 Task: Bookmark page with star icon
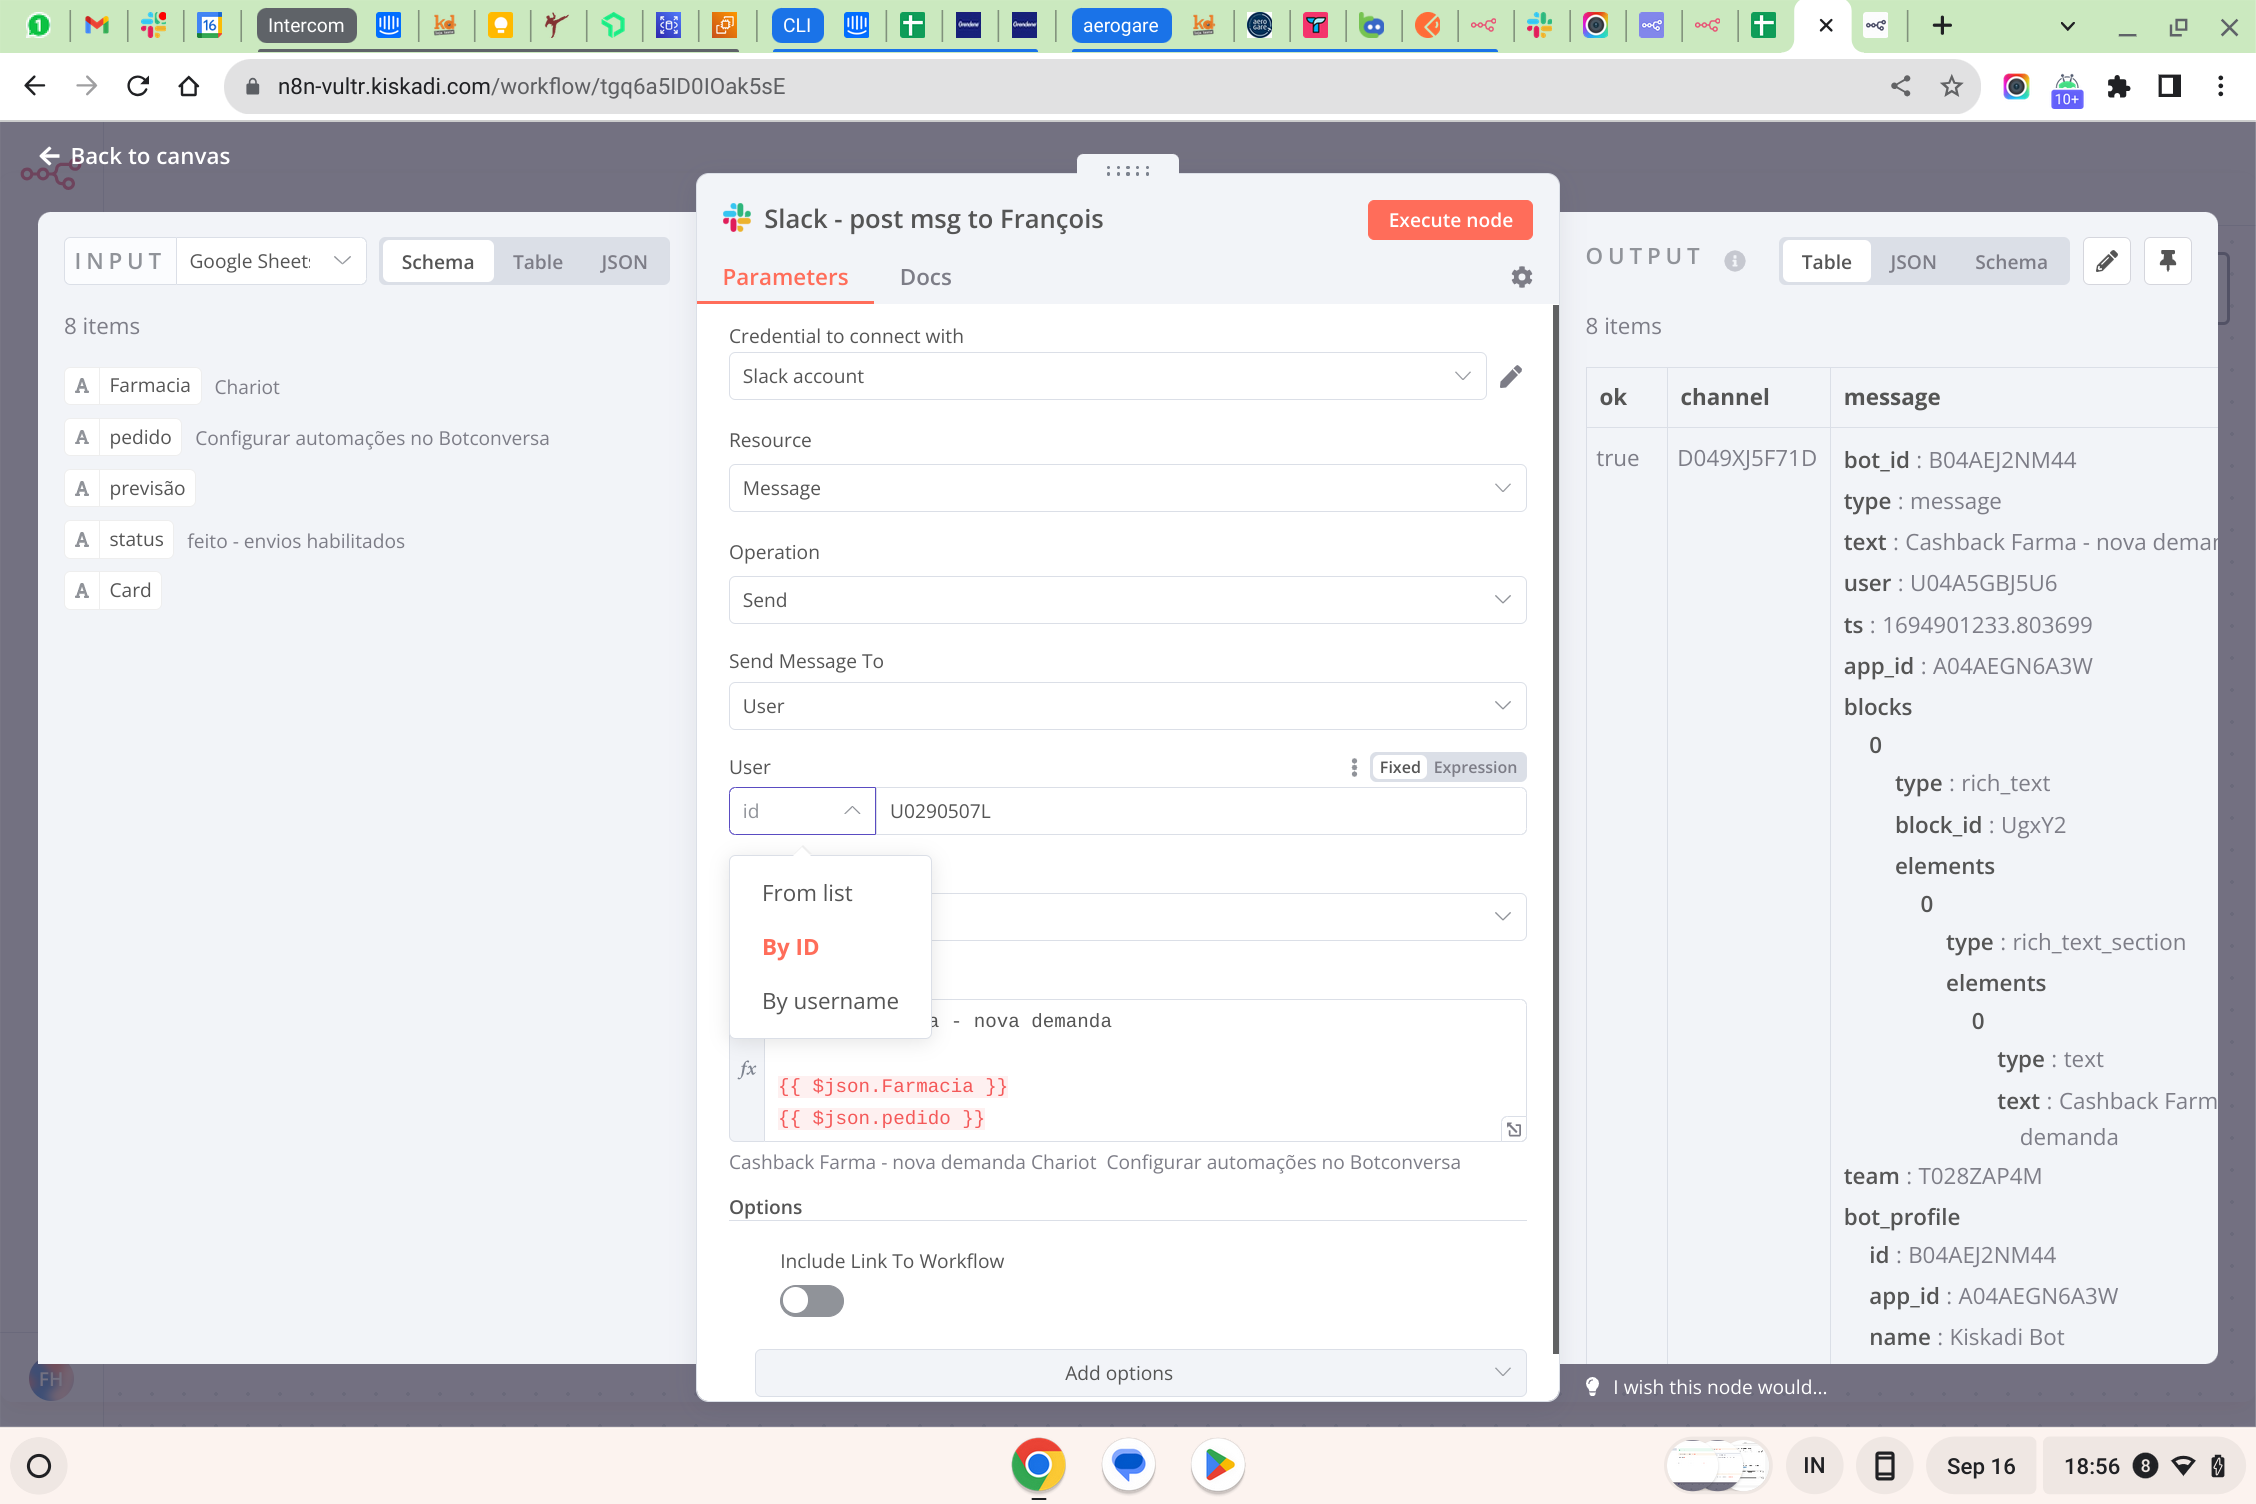1951,86
